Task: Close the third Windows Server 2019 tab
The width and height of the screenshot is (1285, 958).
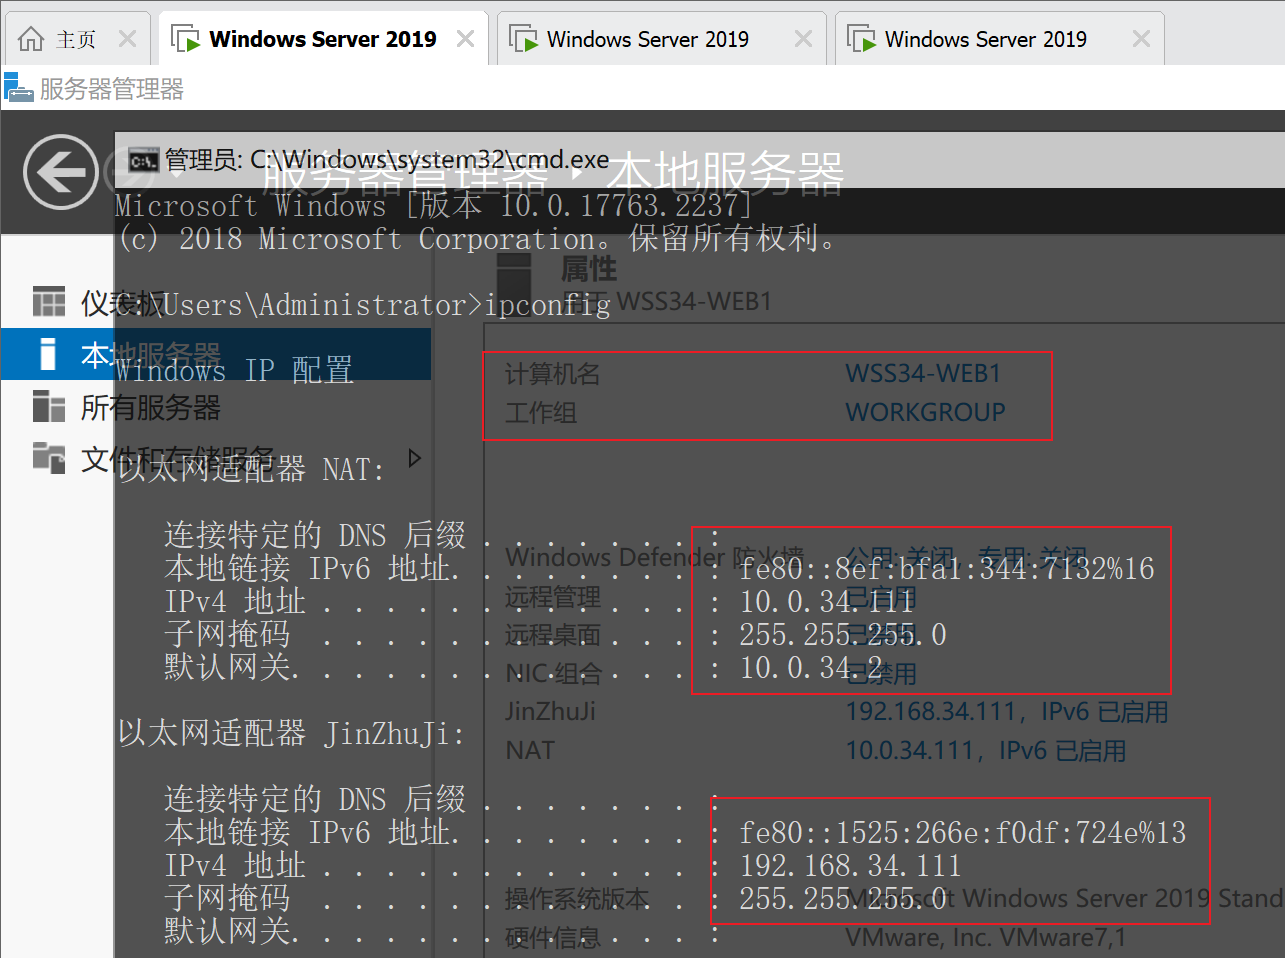Action: pos(1141,39)
